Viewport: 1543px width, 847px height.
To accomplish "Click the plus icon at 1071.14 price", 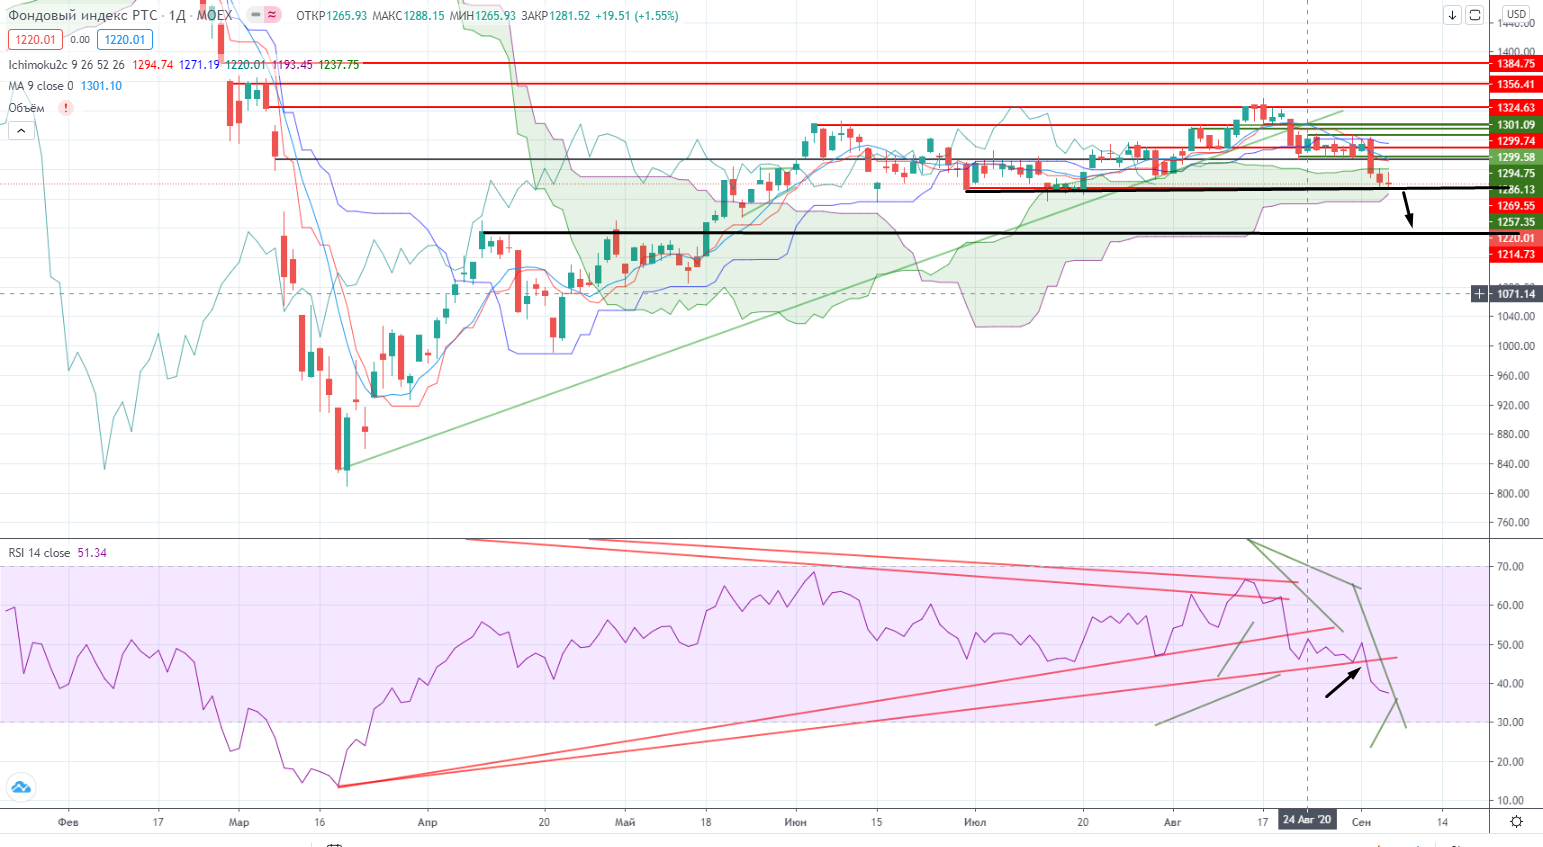I will (x=1479, y=294).
